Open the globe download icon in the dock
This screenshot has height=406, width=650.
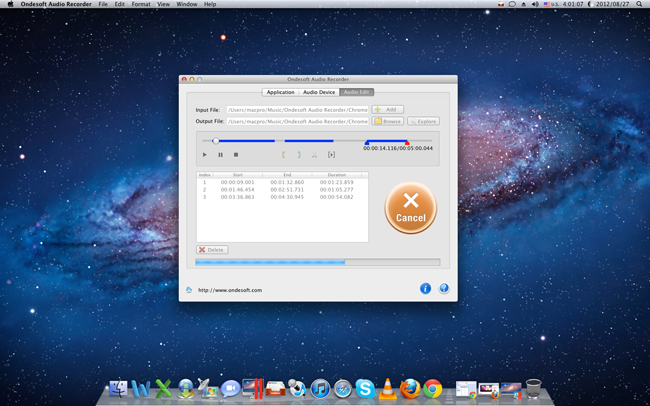coord(186,389)
